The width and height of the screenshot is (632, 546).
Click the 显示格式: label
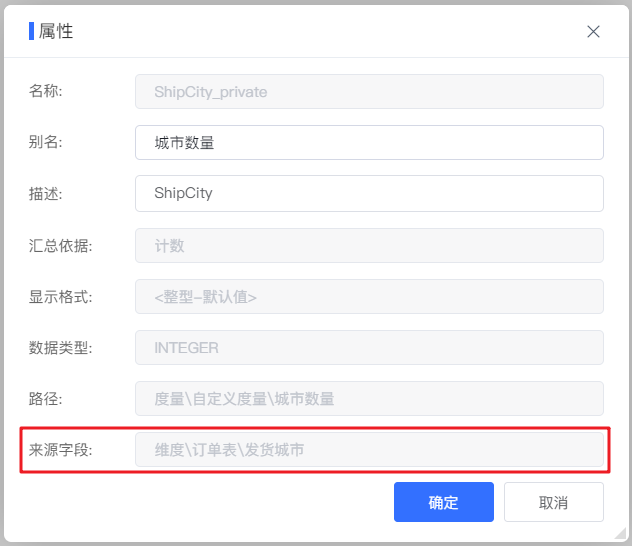pyautogui.click(x=60, y=297)
